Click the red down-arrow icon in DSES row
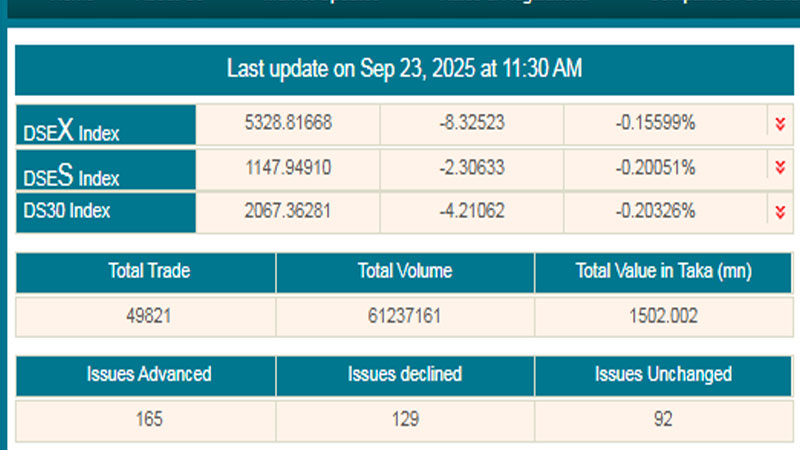800x450 pixels. pyautogui.click(x=779, y=166)
